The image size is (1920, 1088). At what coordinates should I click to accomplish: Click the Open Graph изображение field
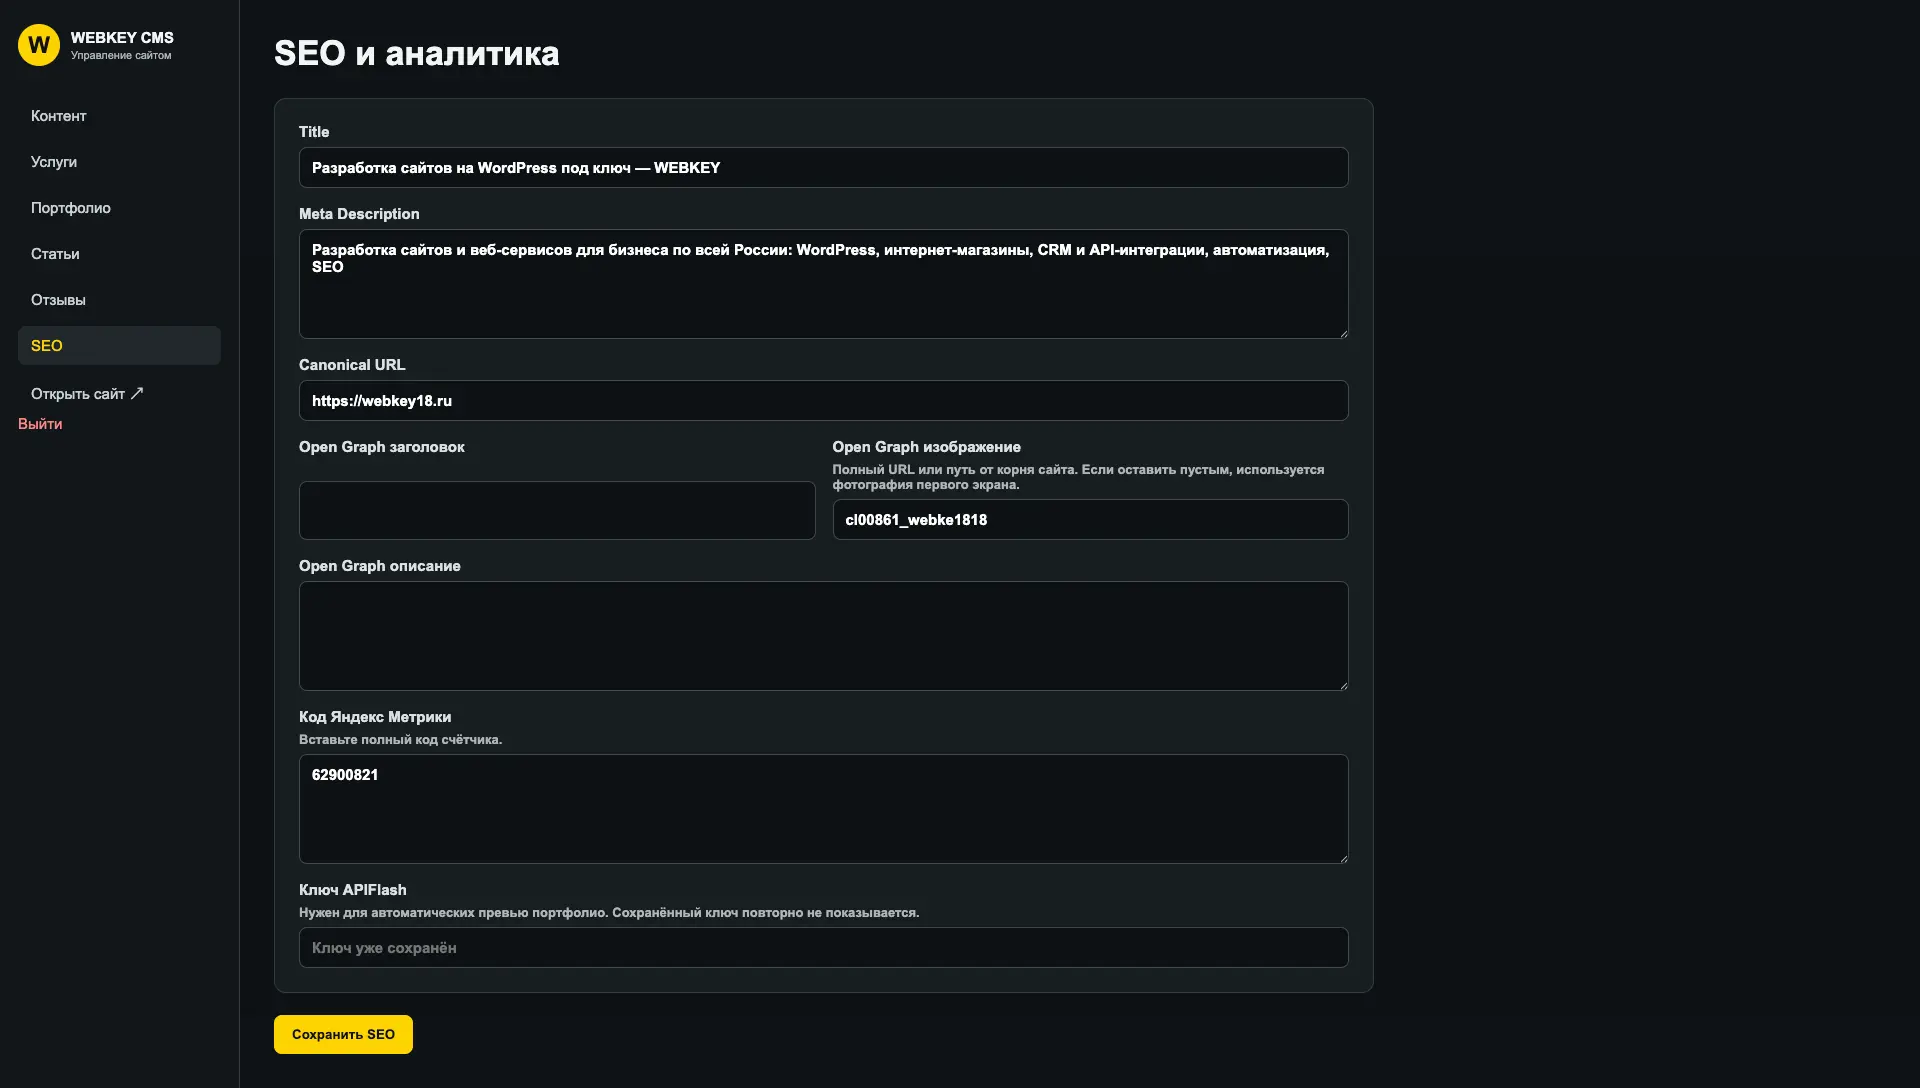tap(1090, 520)
